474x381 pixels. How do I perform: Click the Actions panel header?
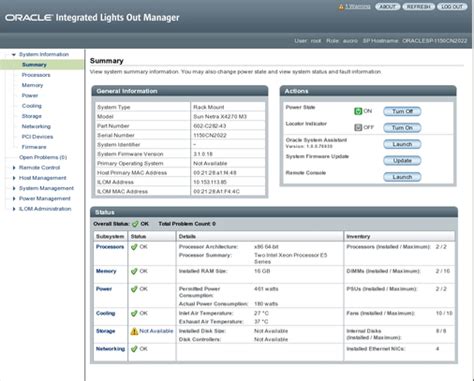click(368, 91)
